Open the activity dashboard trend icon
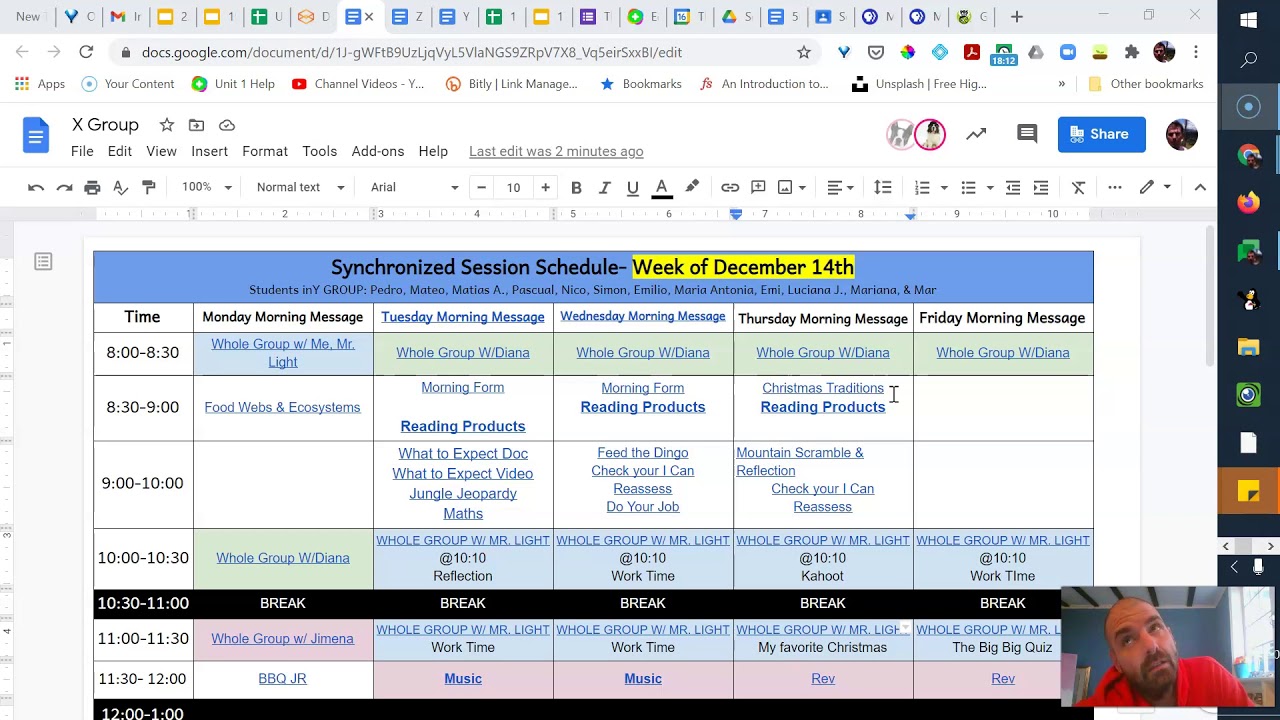The height and width of the screenshot is (720, 1280). coord(976,133)
